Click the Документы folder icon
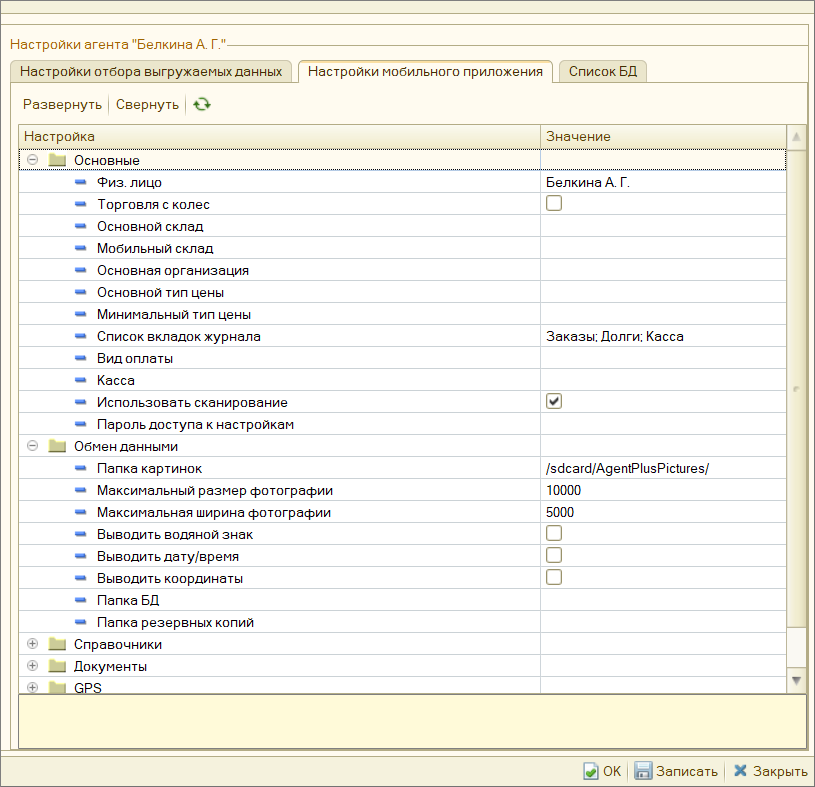 (x=57, y=666)
